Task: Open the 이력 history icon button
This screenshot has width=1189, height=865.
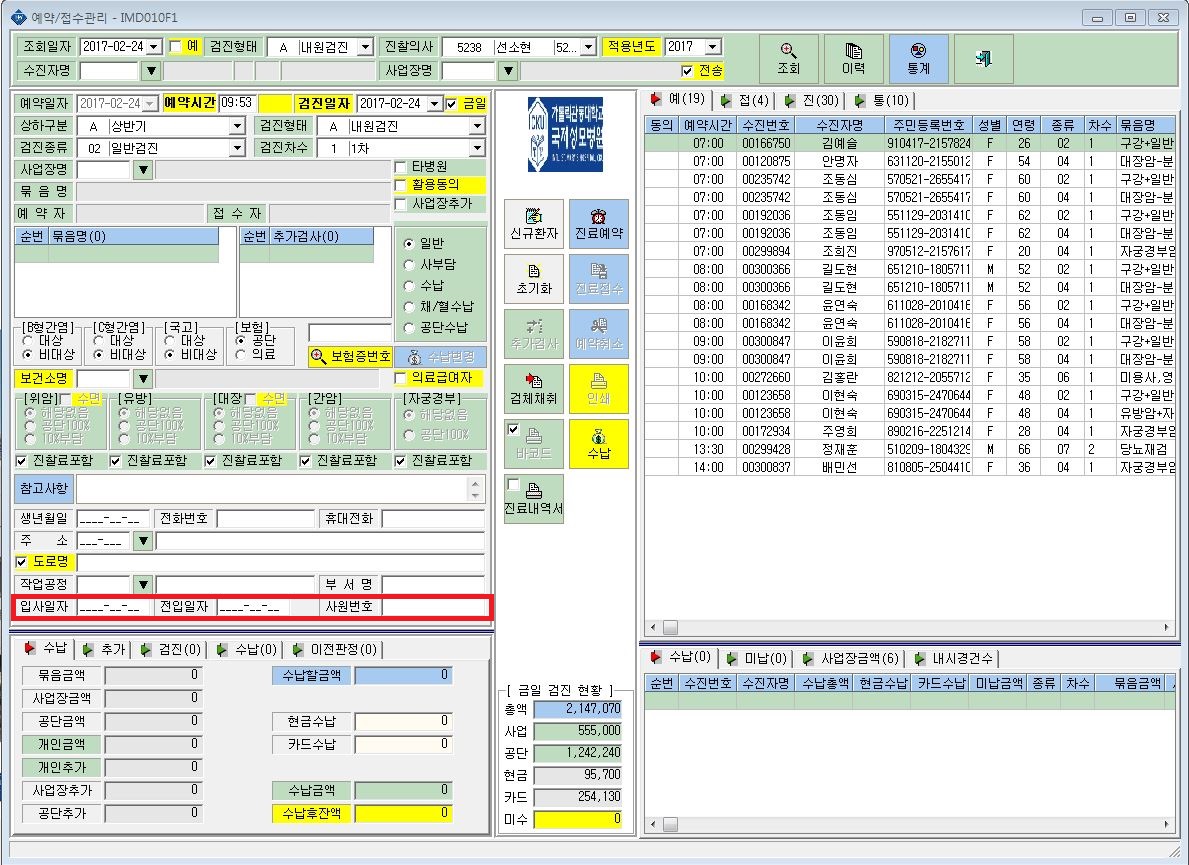Action: tap(853, 58)
